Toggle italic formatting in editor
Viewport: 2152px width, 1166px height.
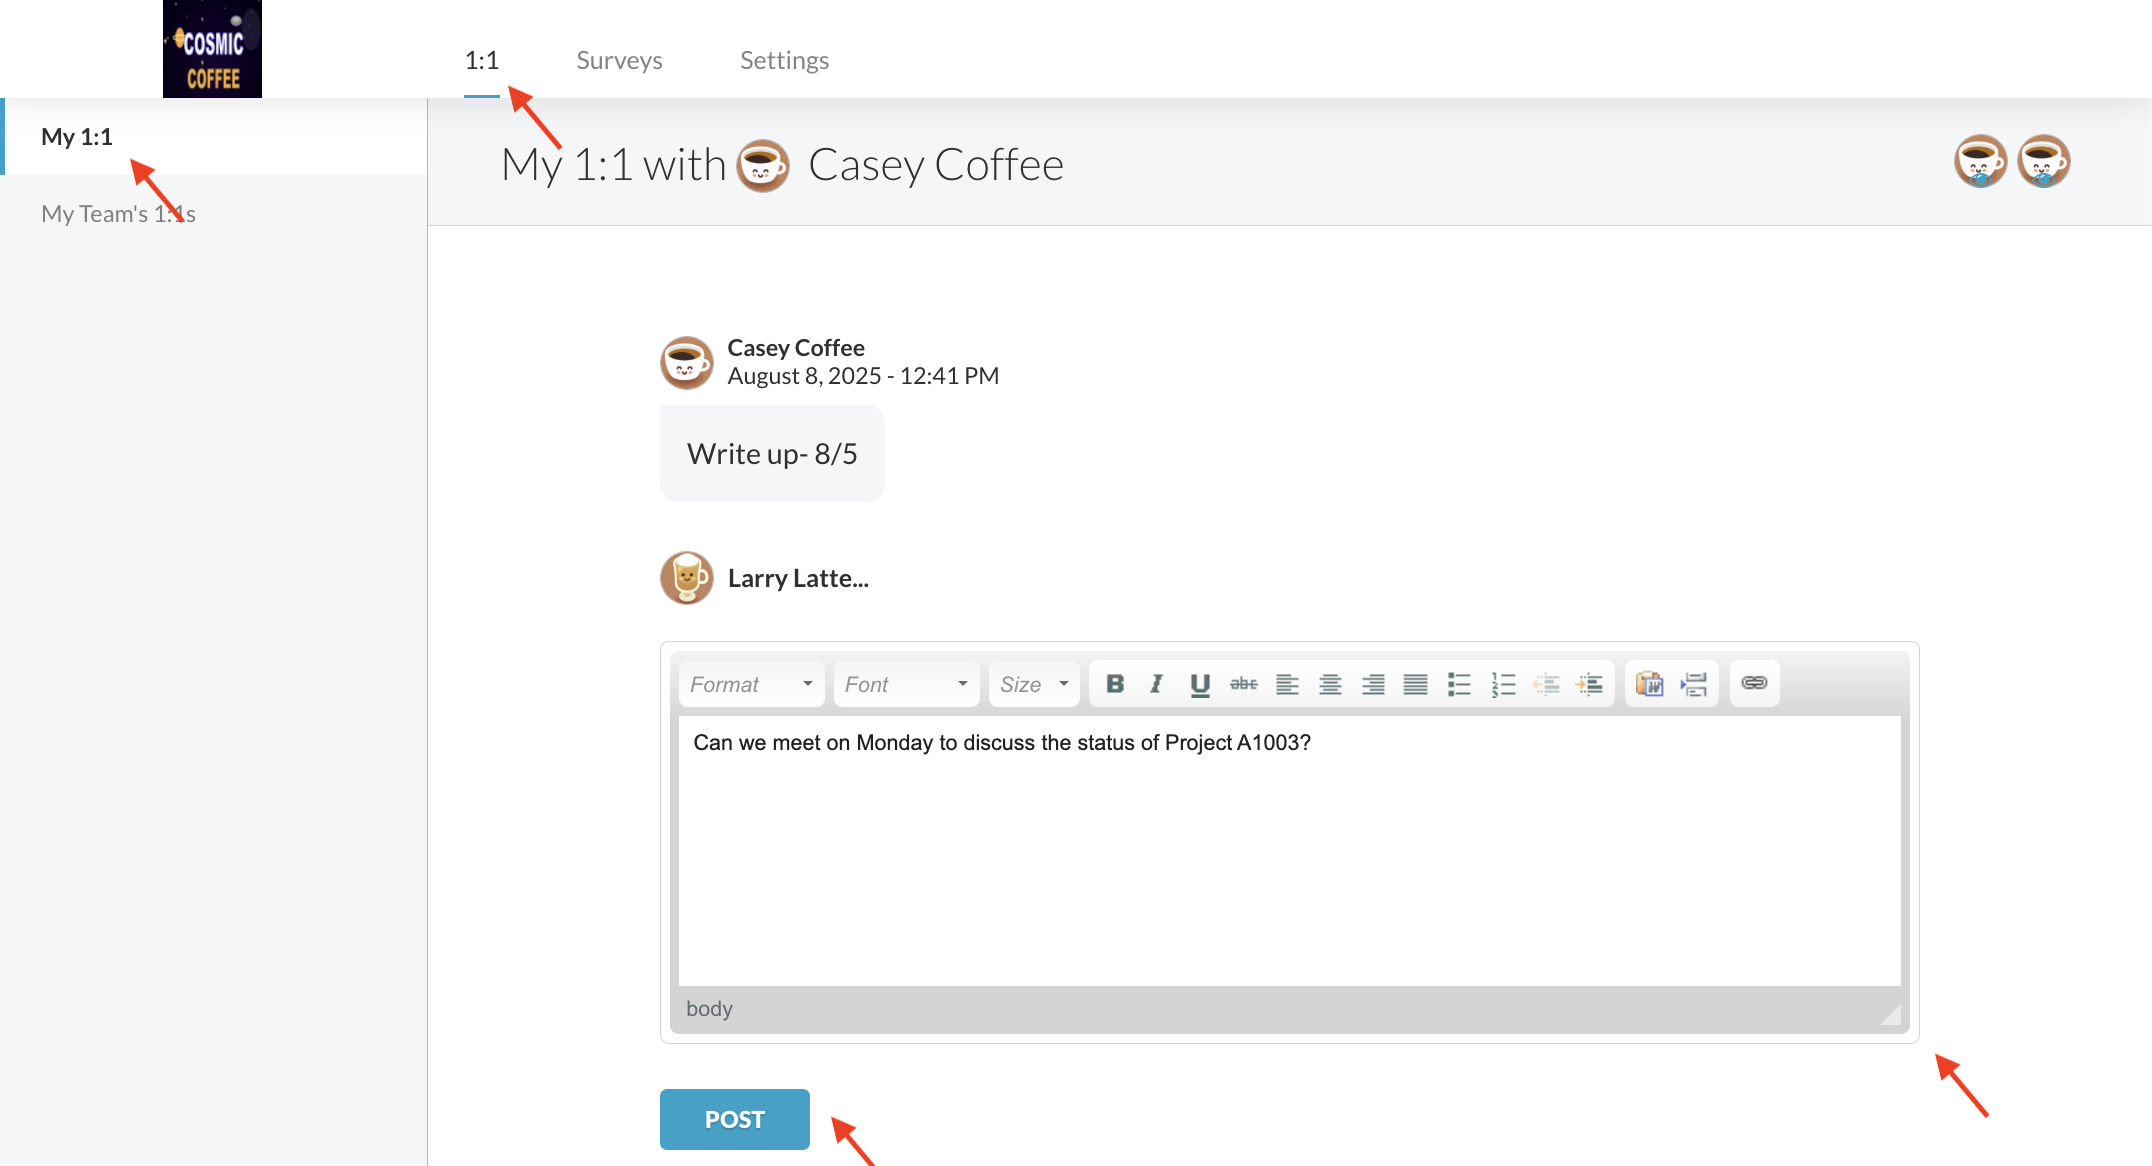[1157, 684]
